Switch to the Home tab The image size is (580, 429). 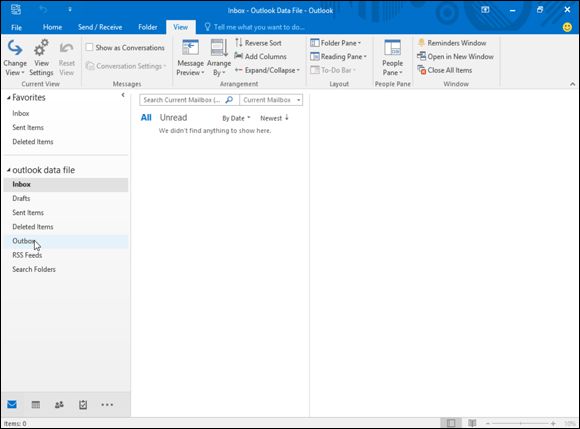(x=52, y=27)
